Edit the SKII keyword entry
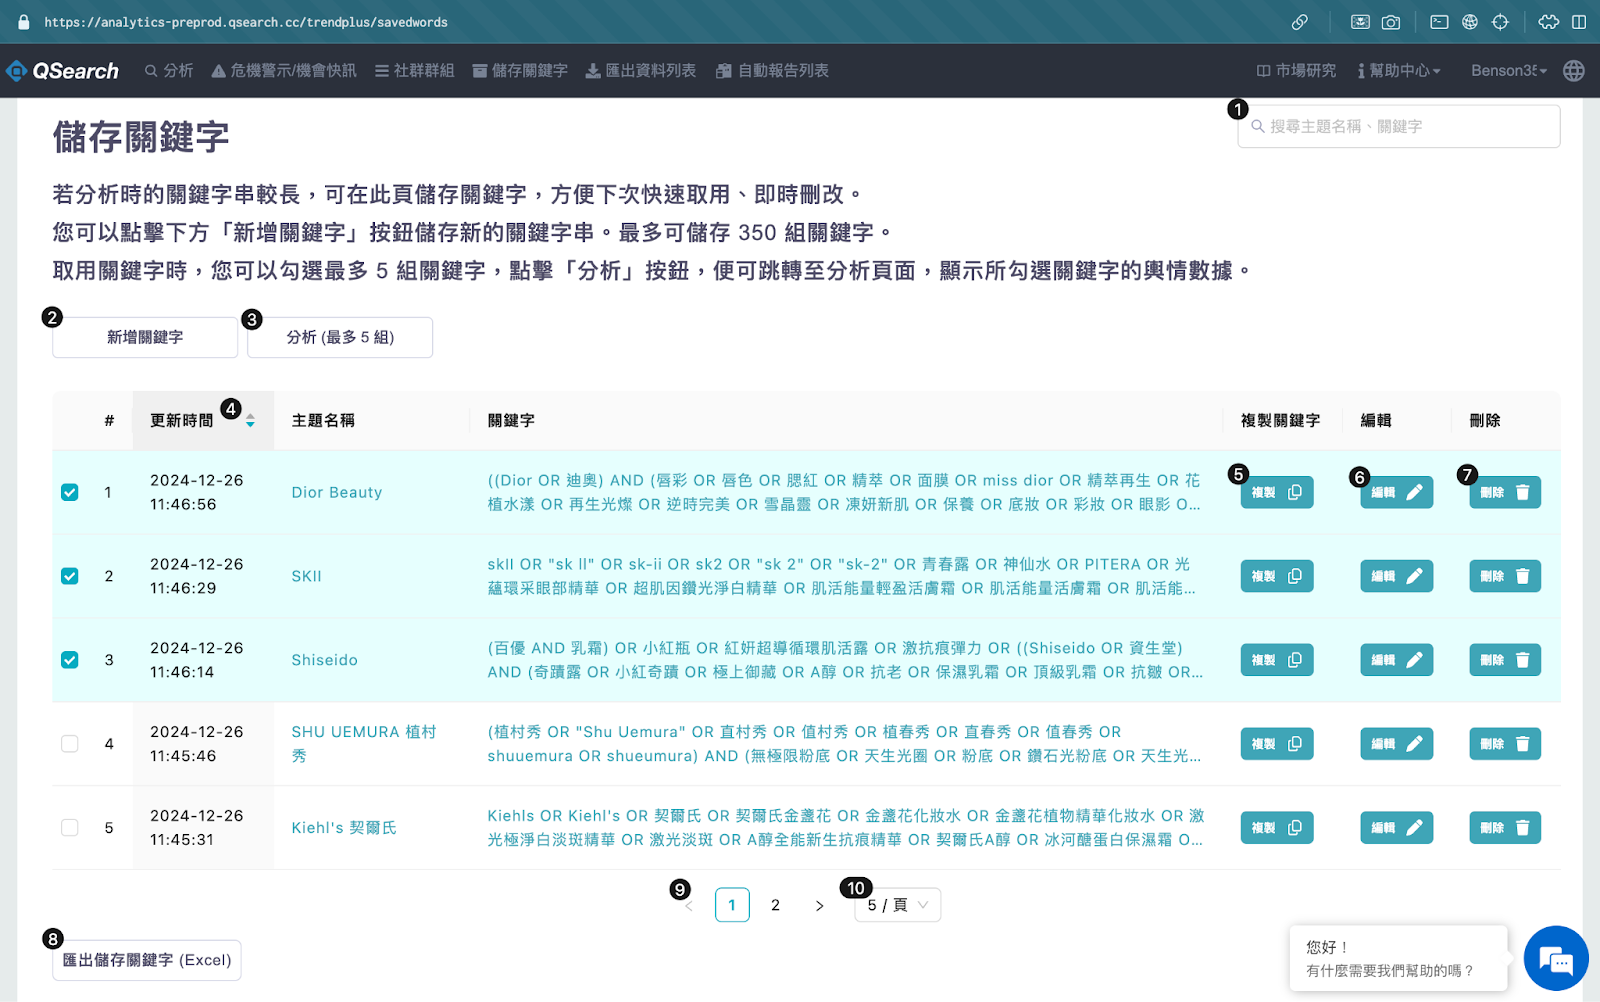This screenshot has width=1600, height=1002. coord(1396,576)
